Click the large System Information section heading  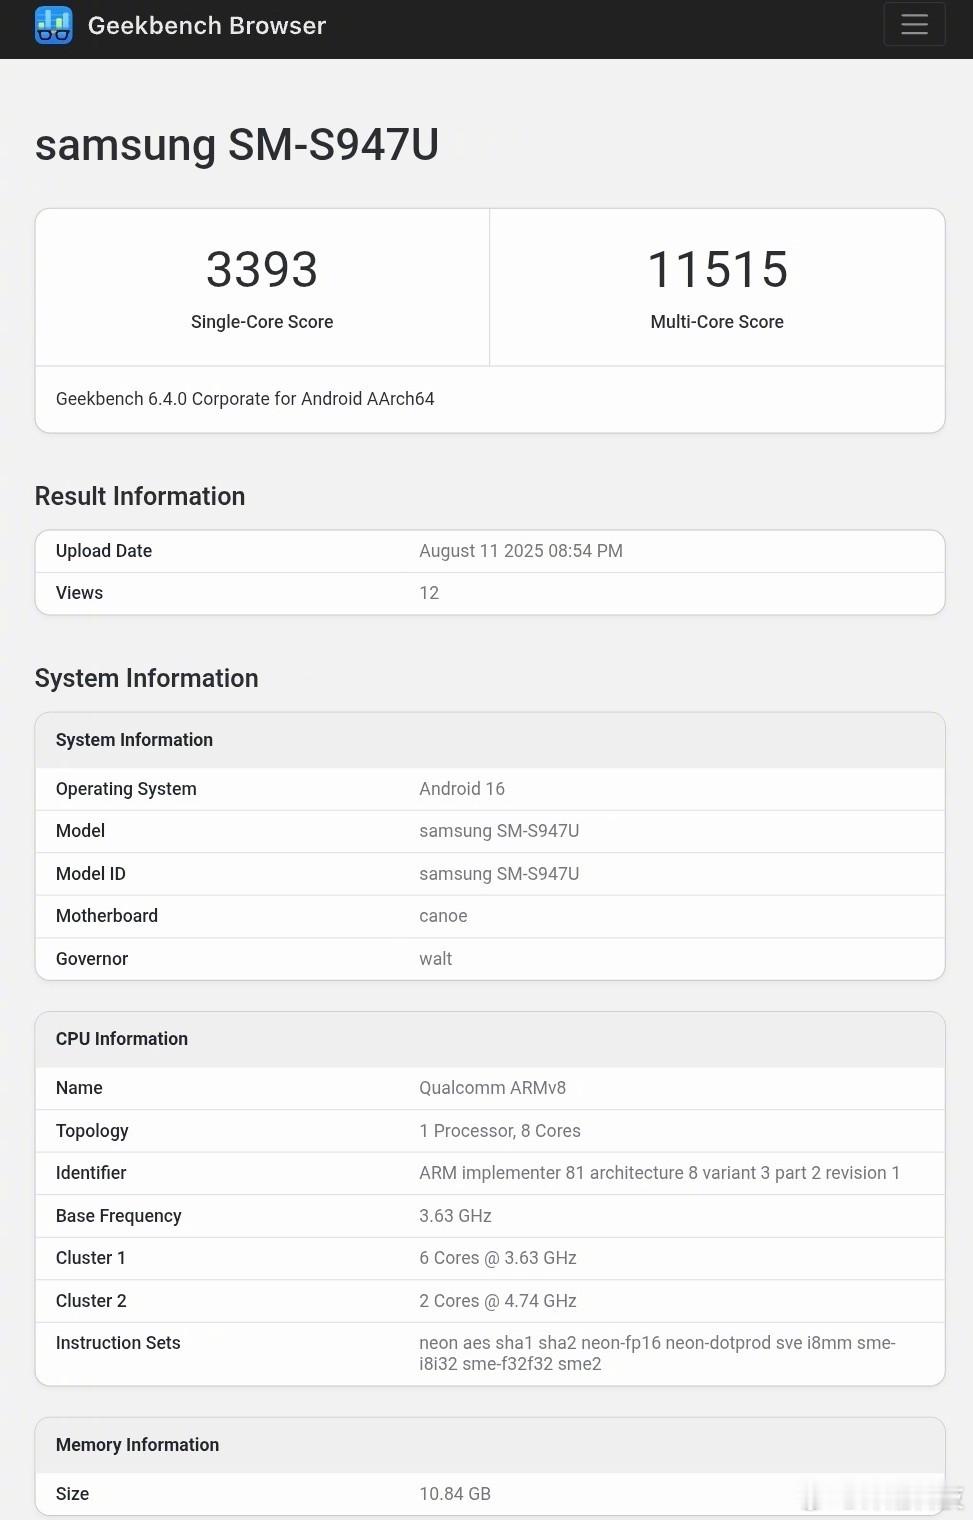[147, 678]
